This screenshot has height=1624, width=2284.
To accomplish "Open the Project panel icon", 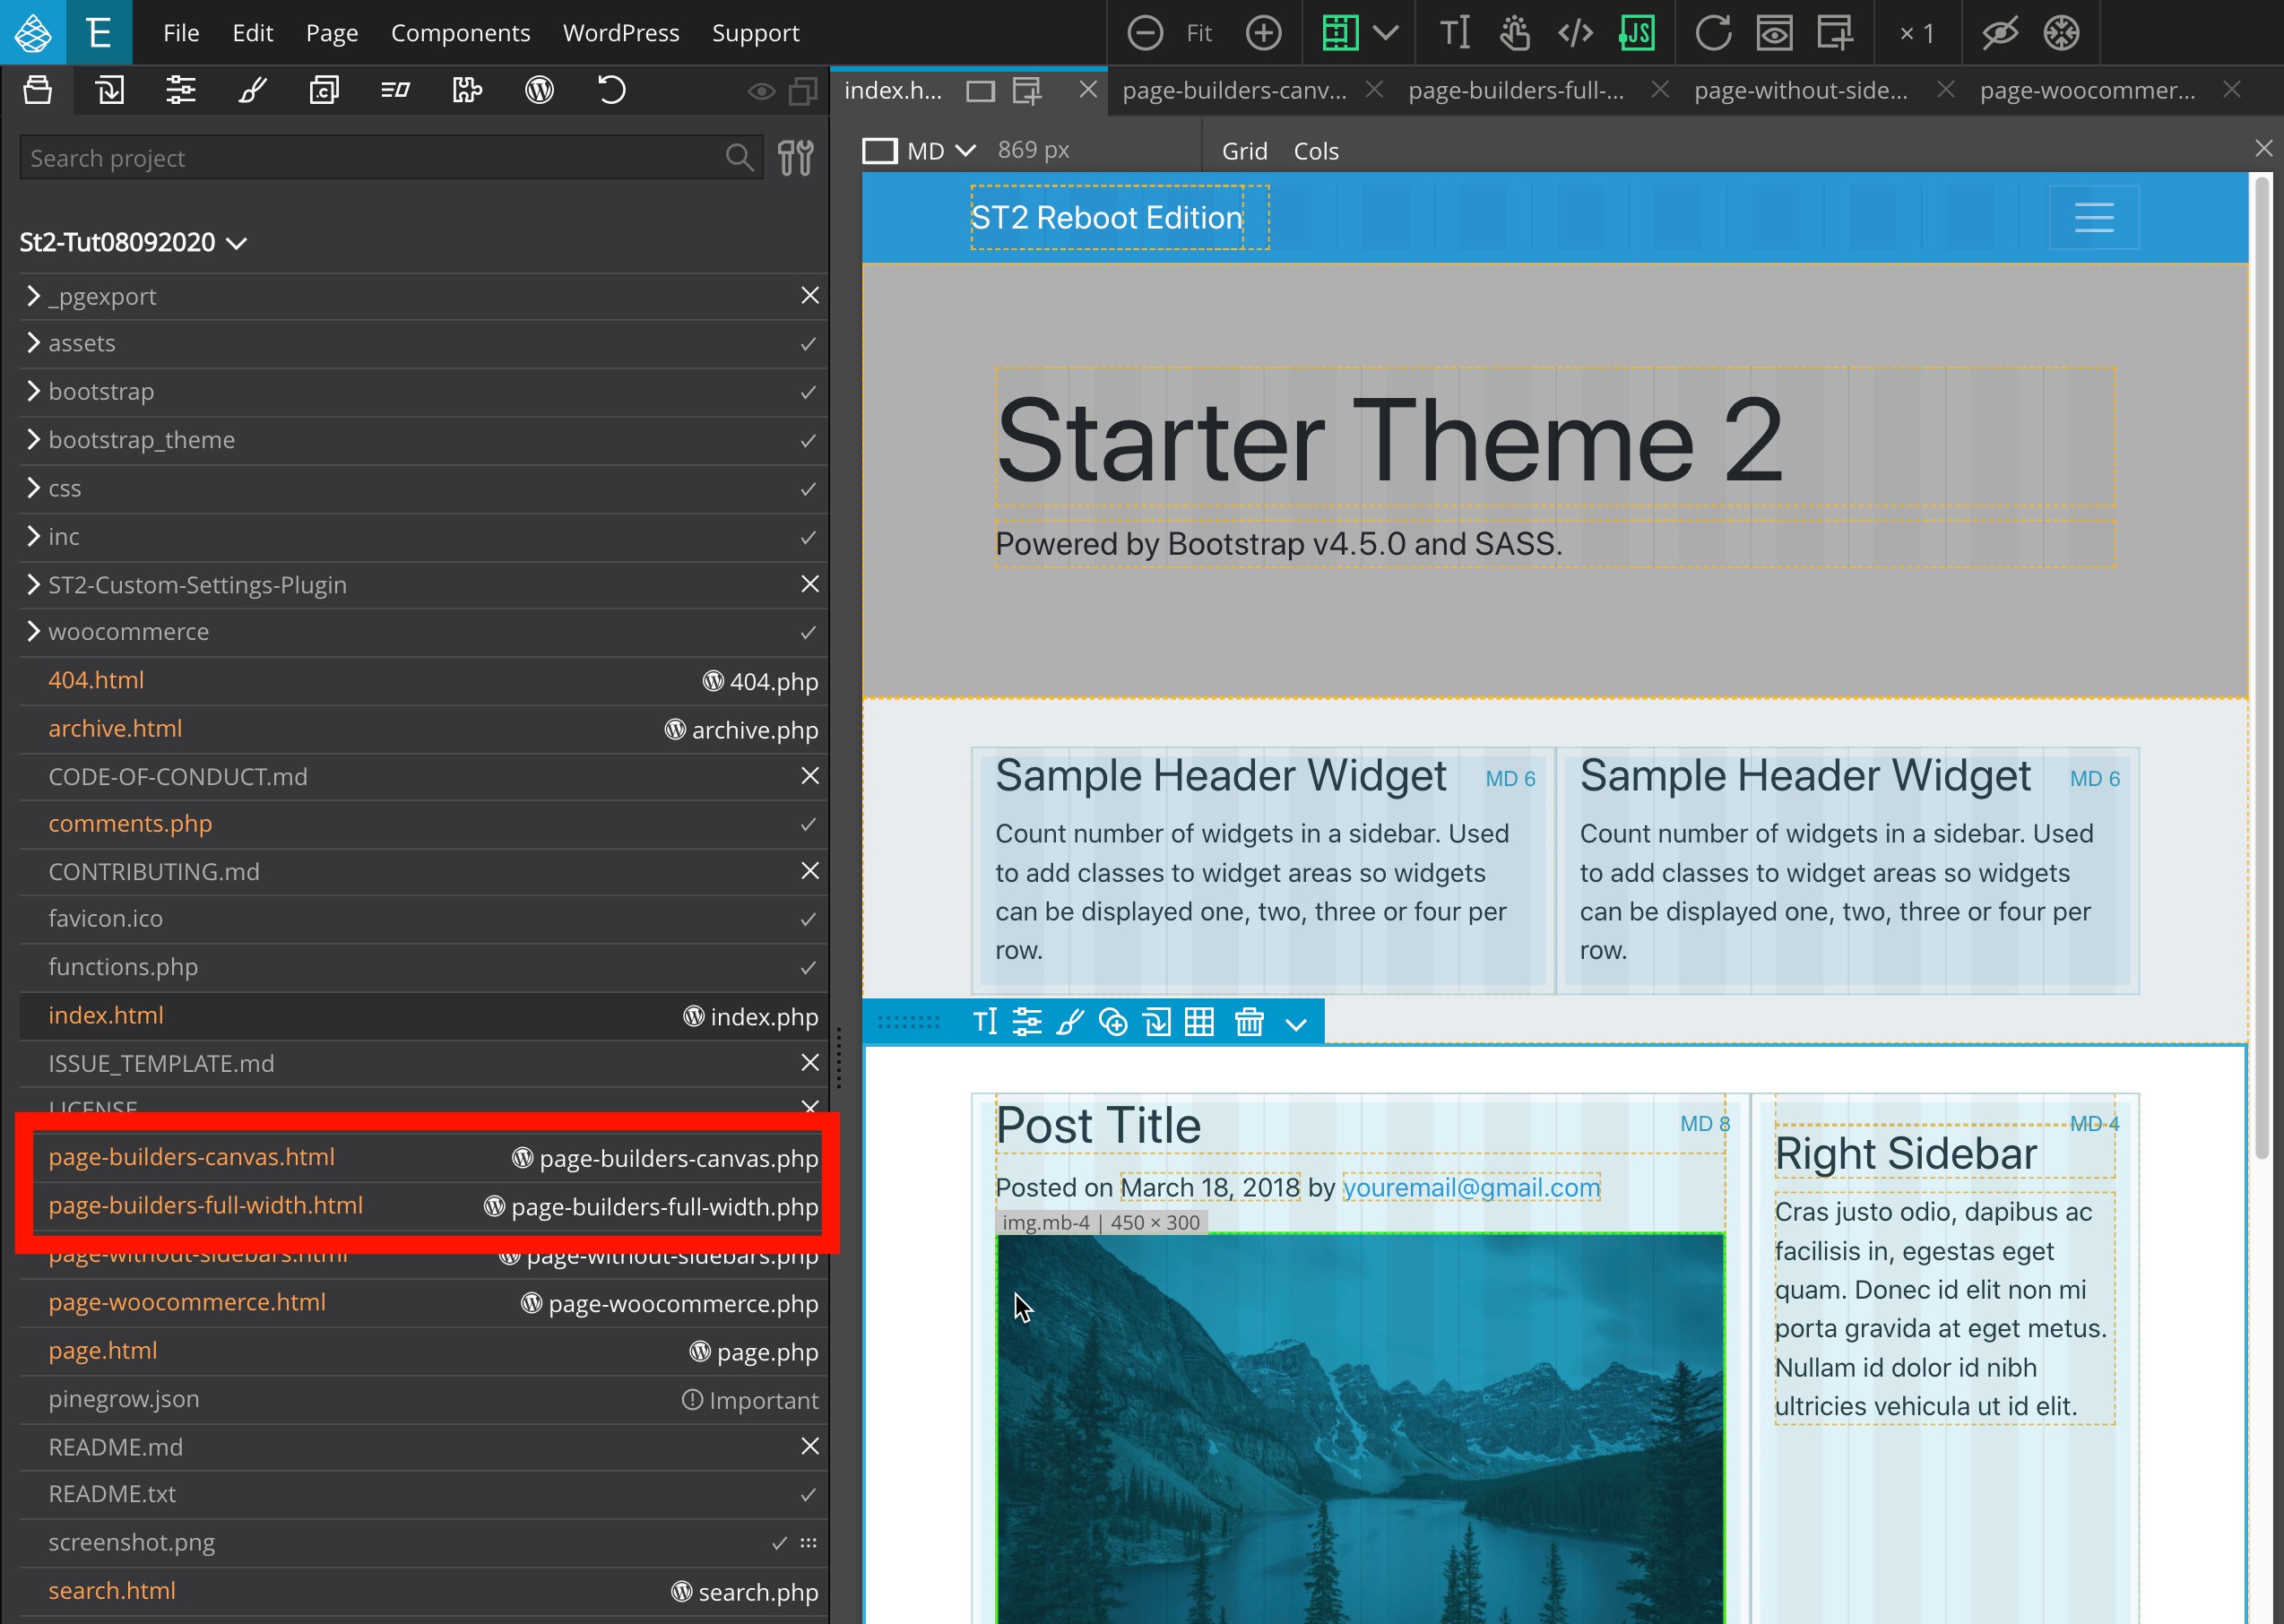I will [38, 90].
